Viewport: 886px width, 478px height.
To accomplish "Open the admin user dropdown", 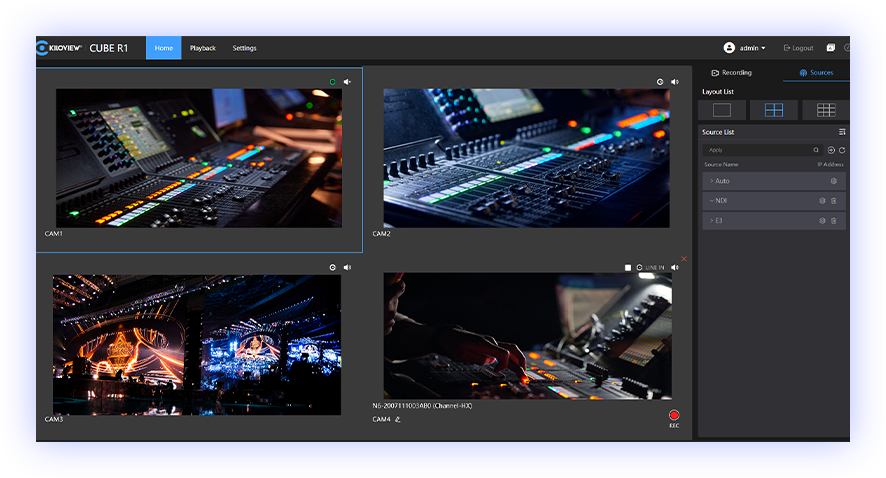I will coord(745,48).
